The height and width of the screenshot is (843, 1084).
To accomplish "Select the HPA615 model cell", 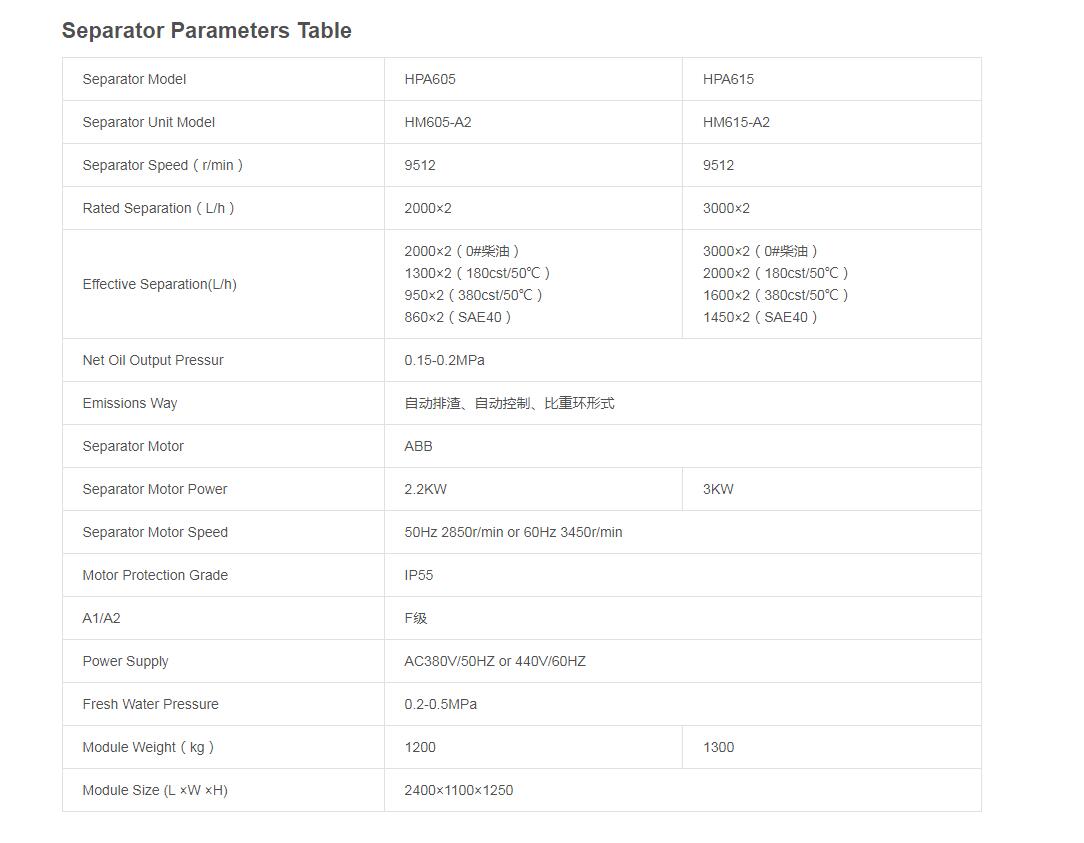I will click(728, 79).
